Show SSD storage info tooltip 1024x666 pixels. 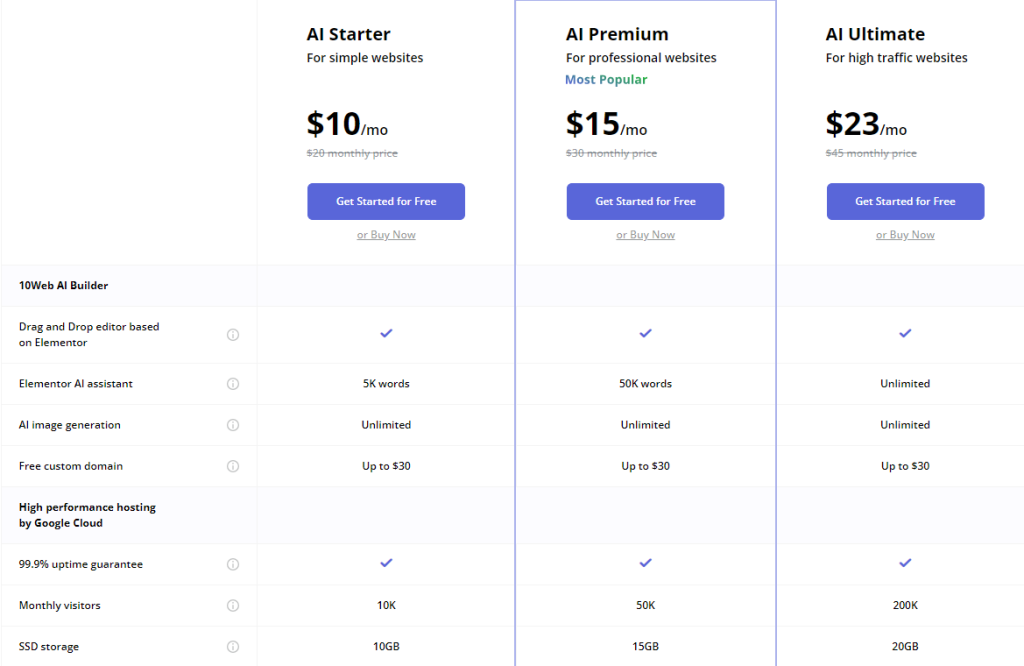(233, 646)
